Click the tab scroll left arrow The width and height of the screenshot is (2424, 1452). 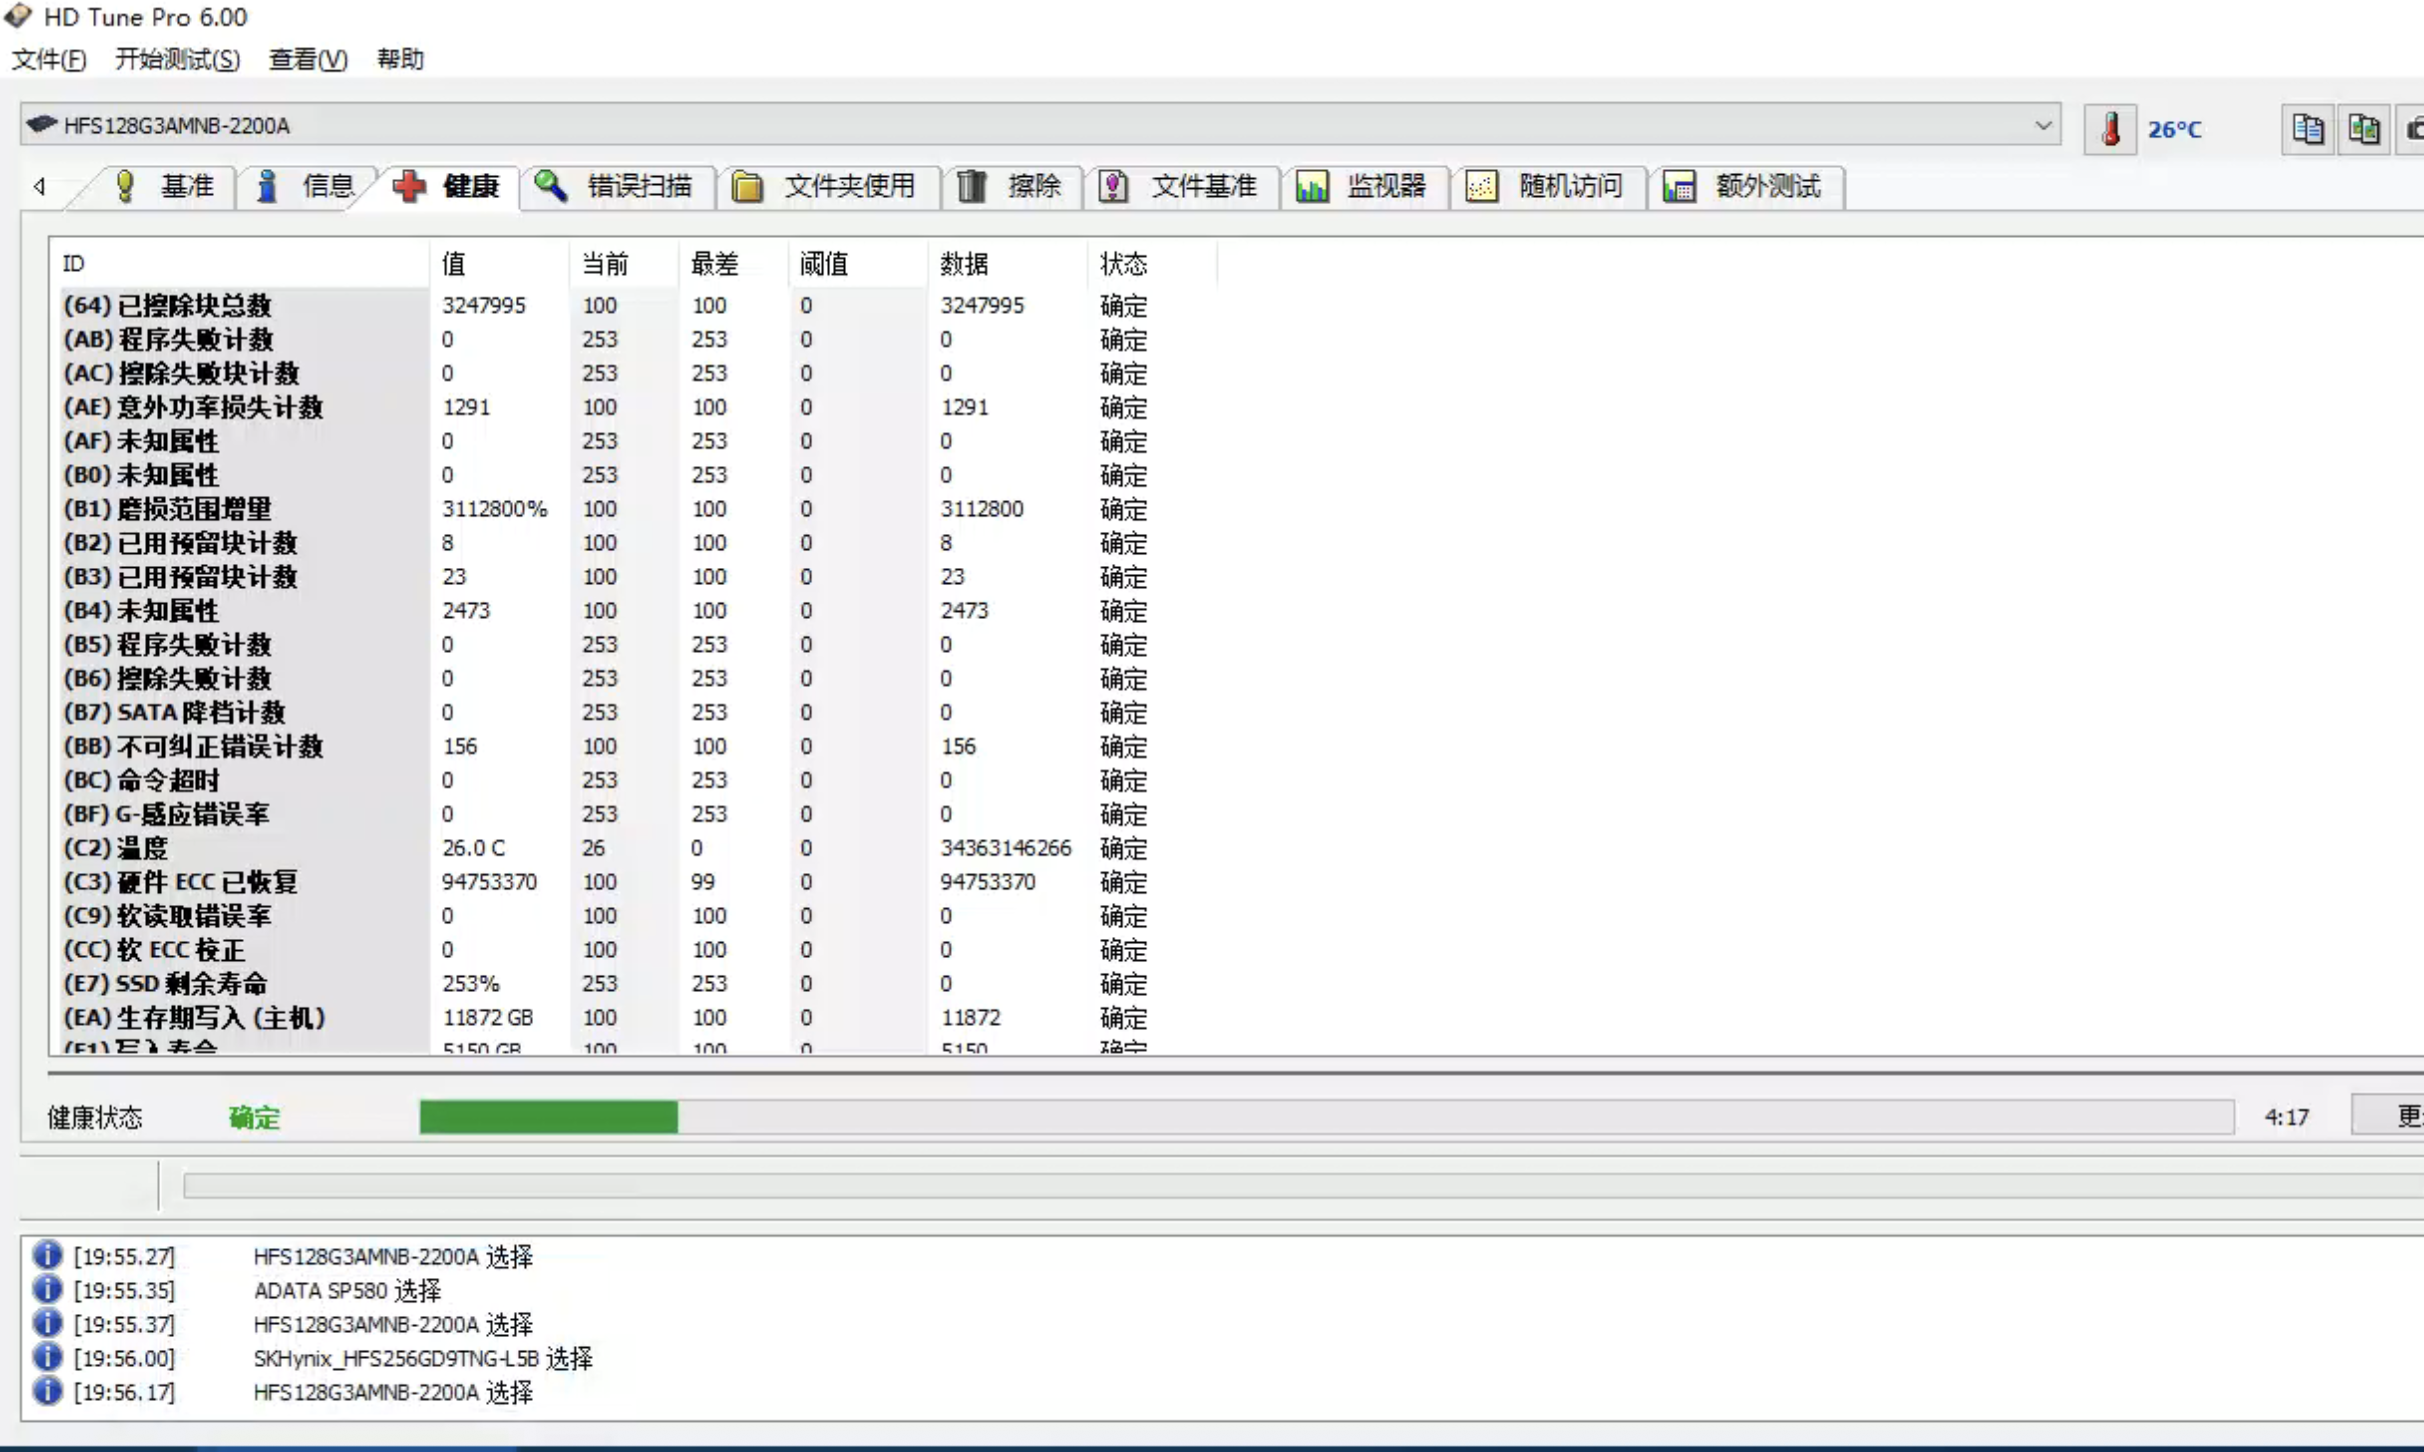pos(40,186)
